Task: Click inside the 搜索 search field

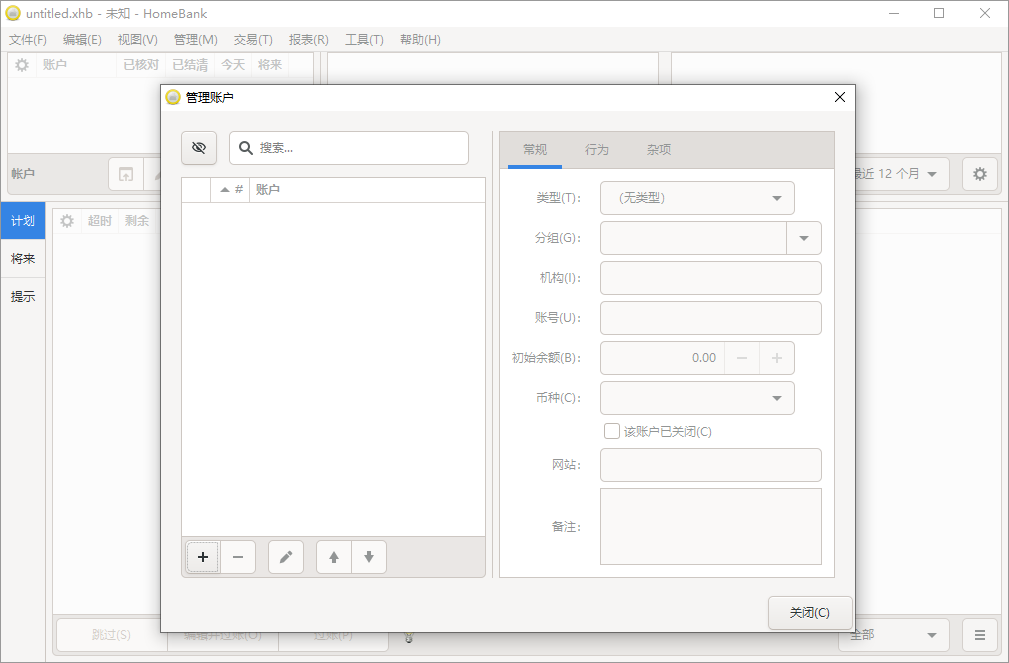Action: tap(349, 147)
